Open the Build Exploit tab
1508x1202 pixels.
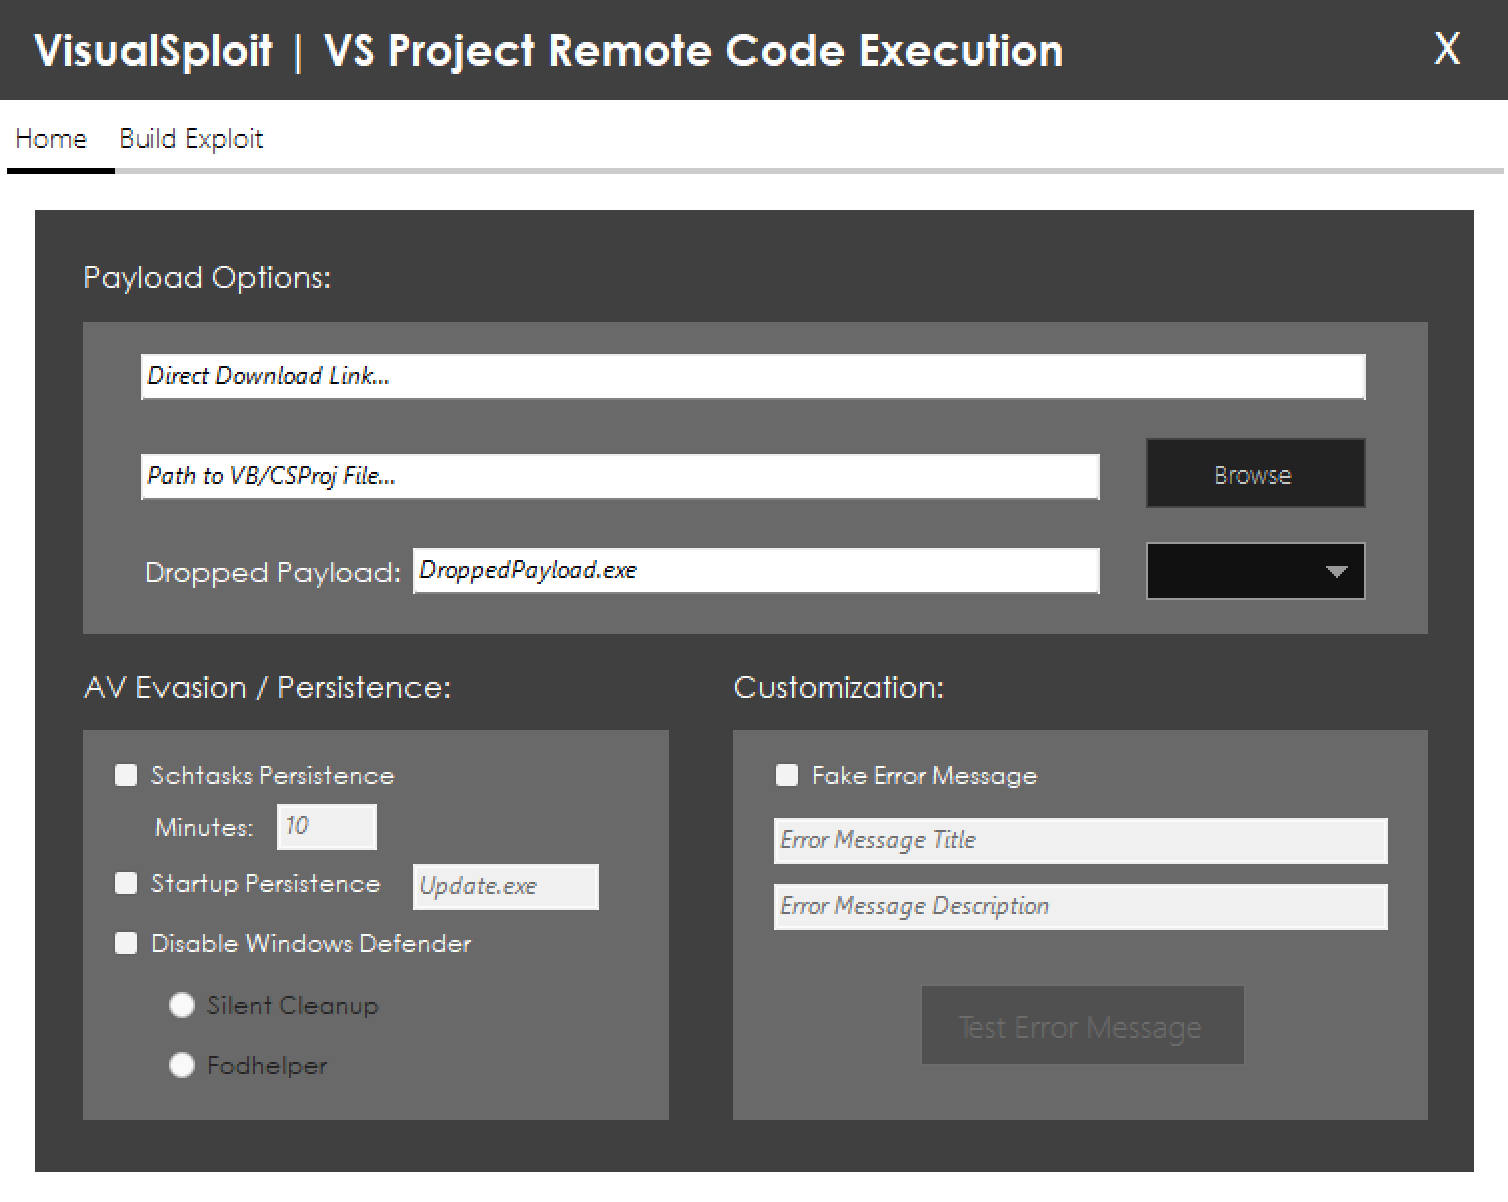click(191, 139)
